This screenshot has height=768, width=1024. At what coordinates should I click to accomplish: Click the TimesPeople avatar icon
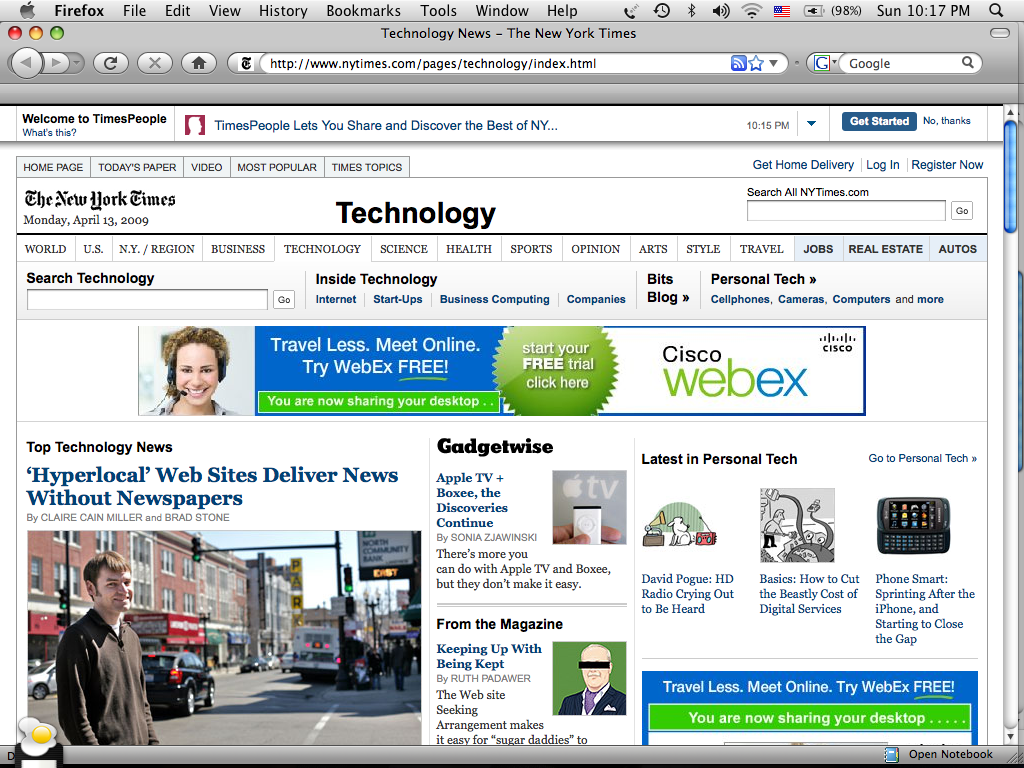195,125
